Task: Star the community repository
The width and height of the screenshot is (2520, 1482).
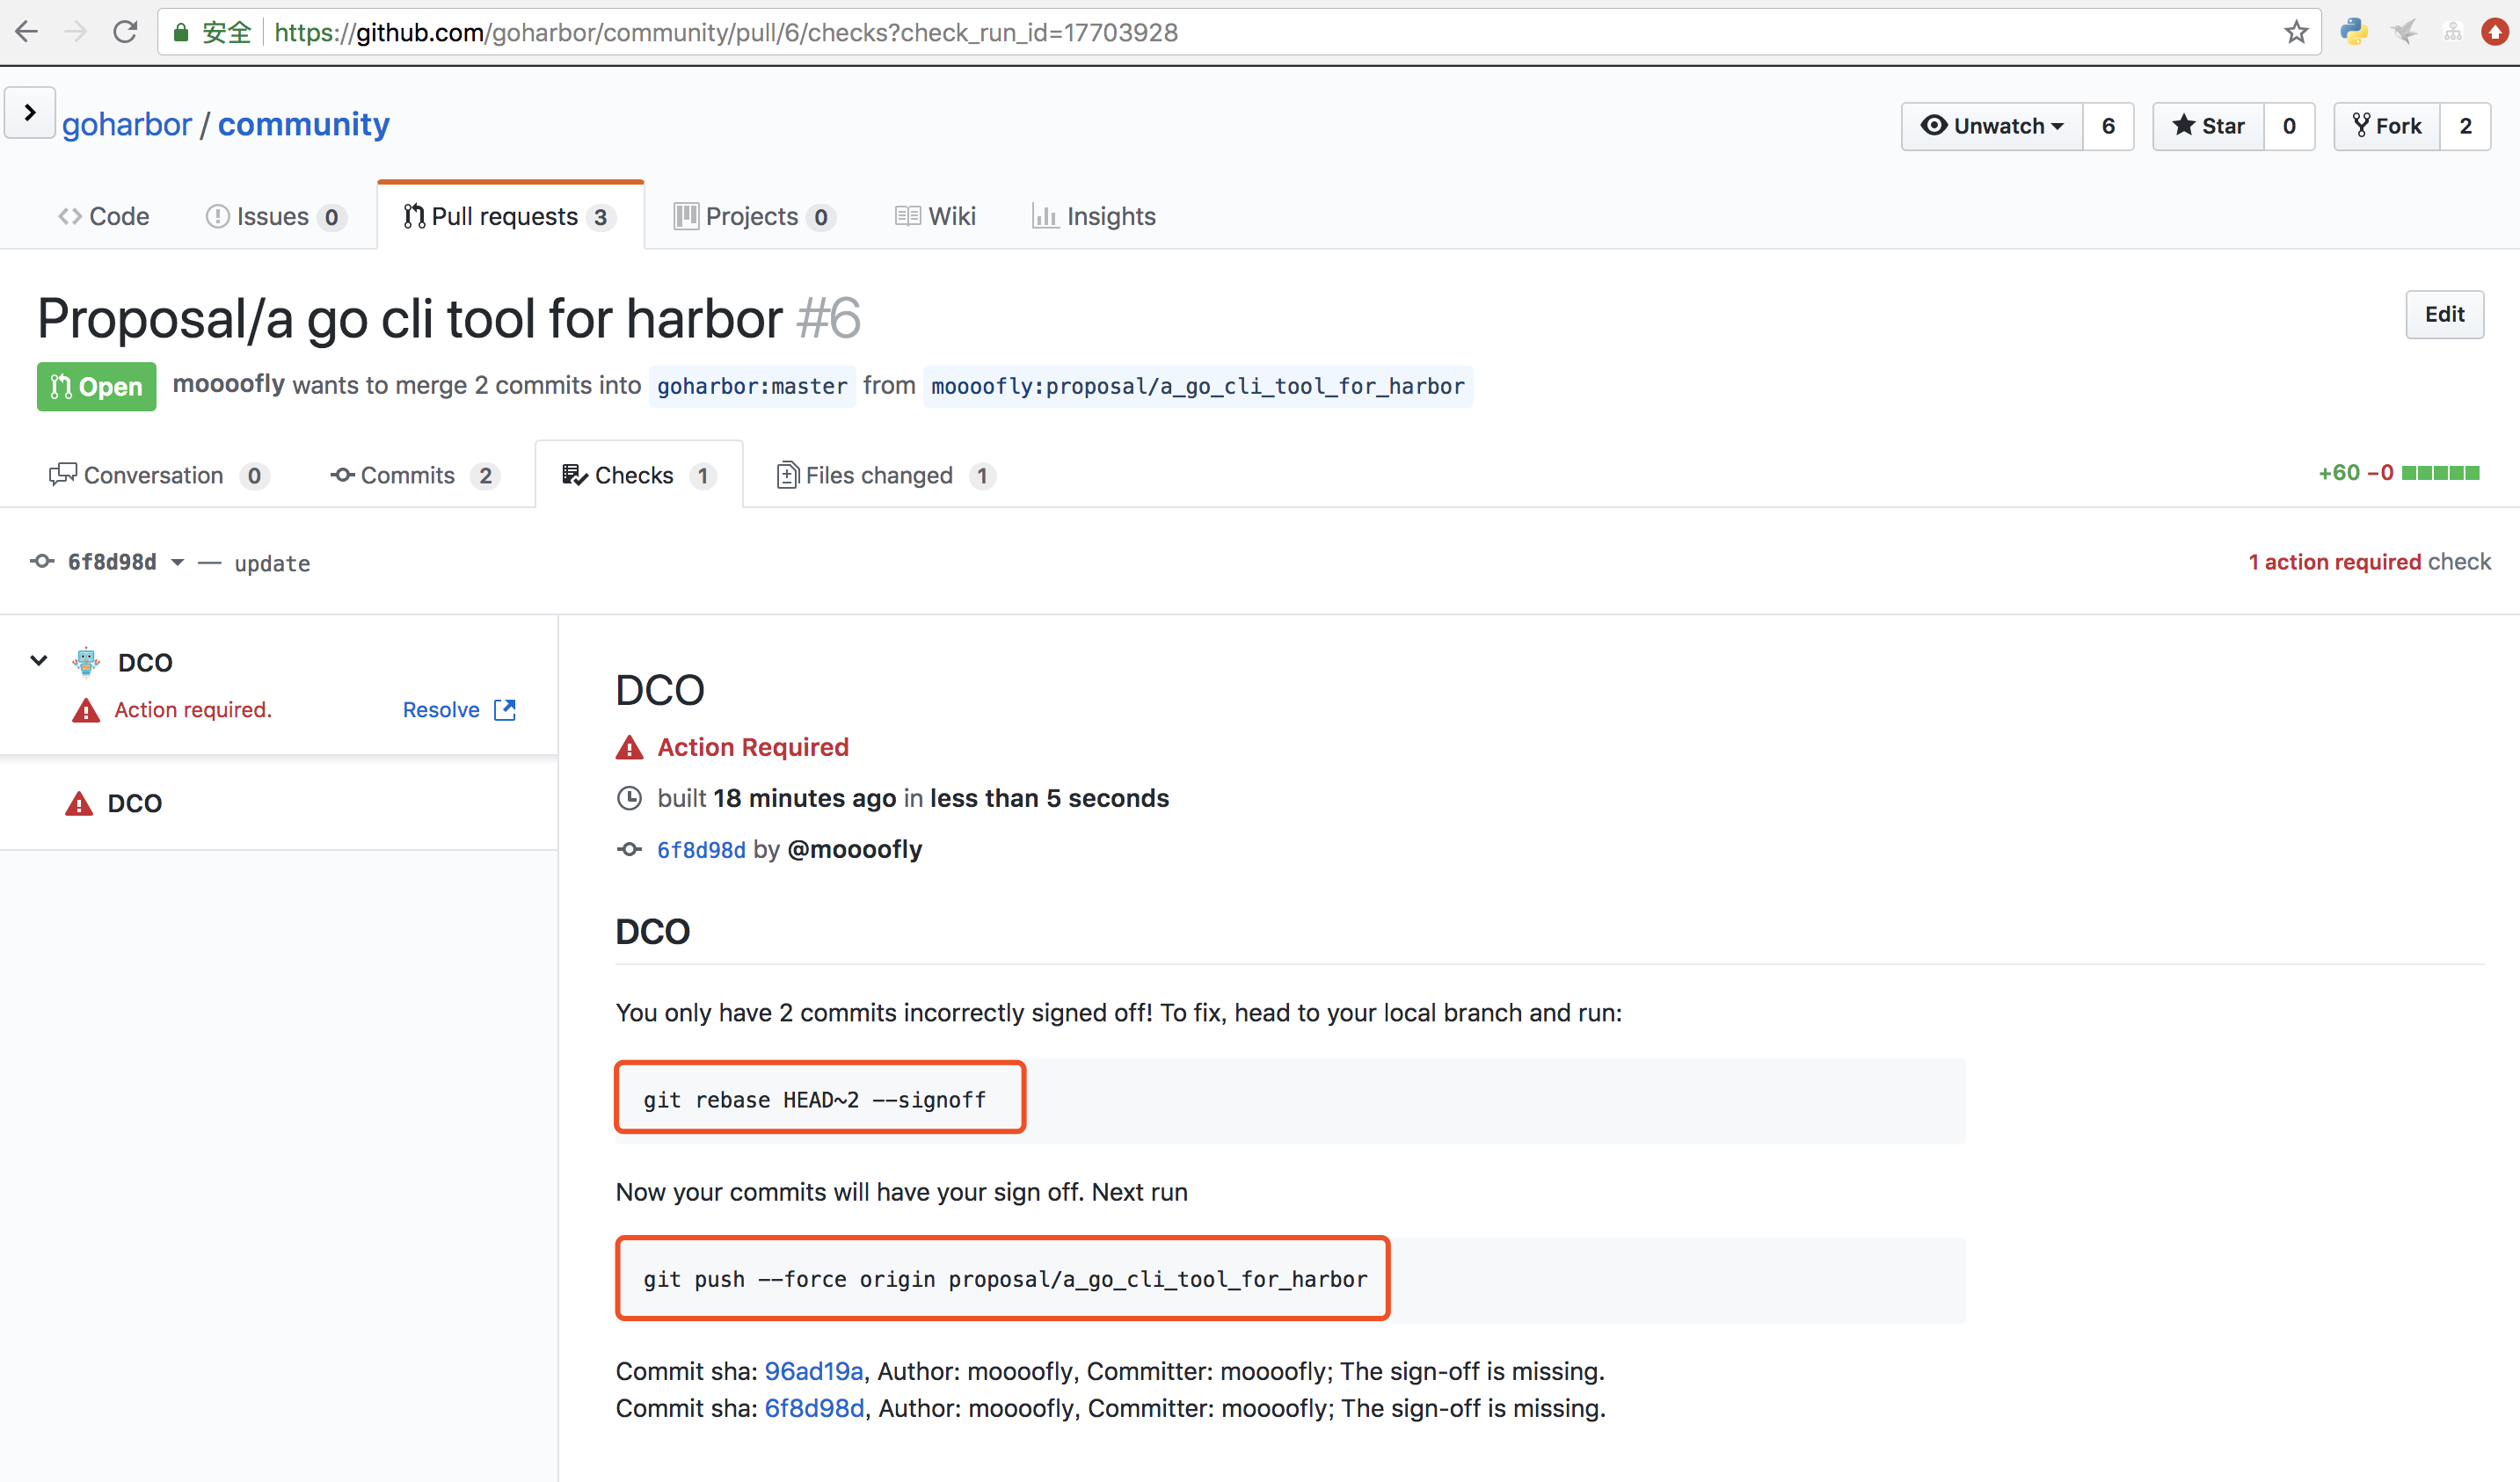Action: (2208, 126)
